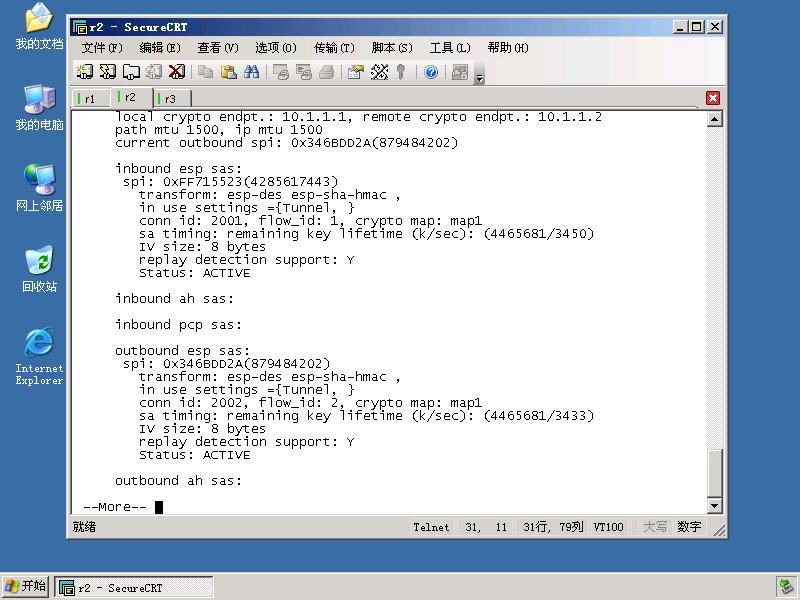Image resolution: width=800 pixels, height=600 pixels.
Task: Click the Copy toolbar icon
Action: point(206,72)
